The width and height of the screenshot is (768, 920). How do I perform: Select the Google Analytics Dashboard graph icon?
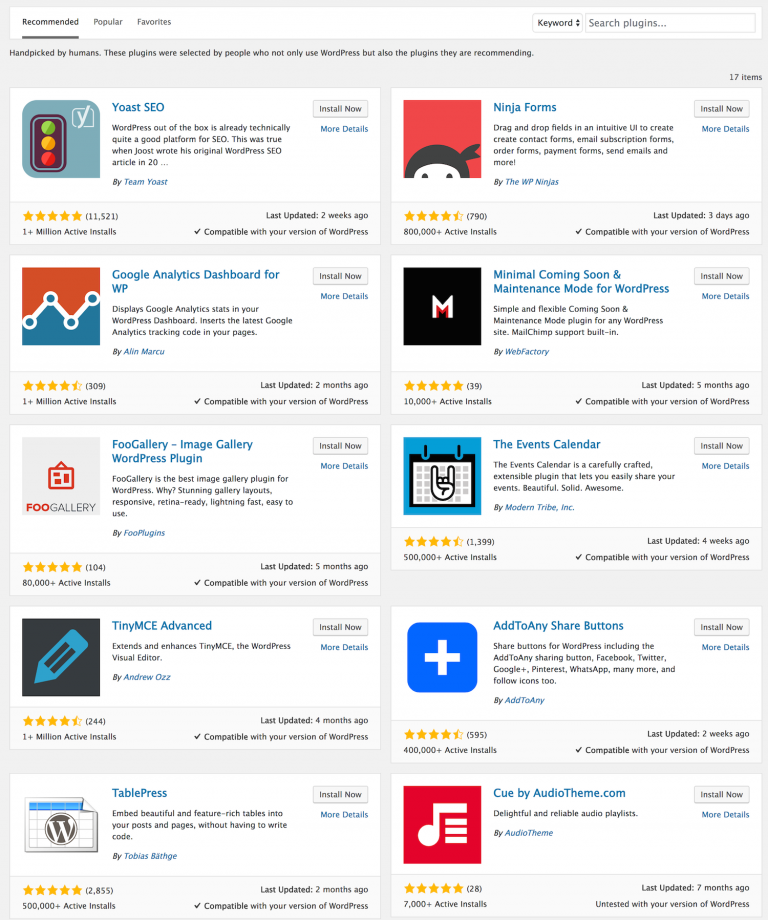click(60, 306)
